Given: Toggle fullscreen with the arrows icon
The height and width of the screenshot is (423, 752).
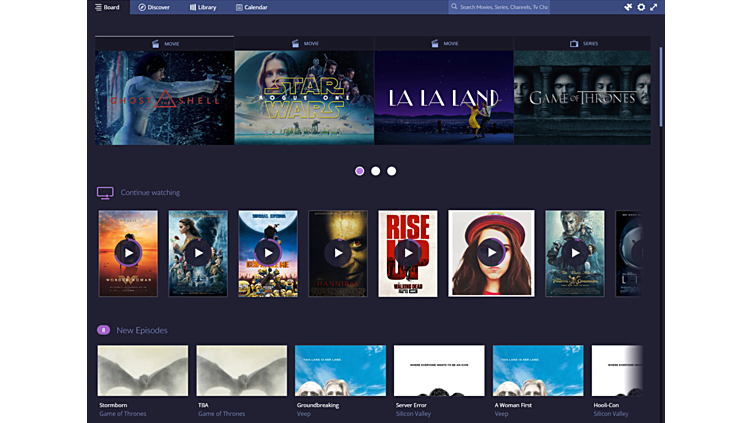Looking at the screenshot, I should coord(654,7).
